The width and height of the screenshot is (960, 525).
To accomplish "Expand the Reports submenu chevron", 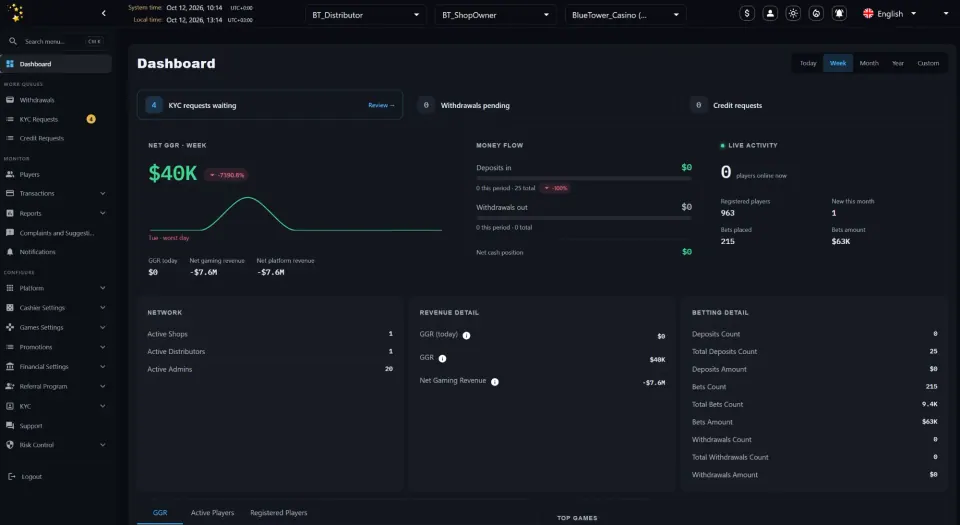I will [x=102, y=213].
